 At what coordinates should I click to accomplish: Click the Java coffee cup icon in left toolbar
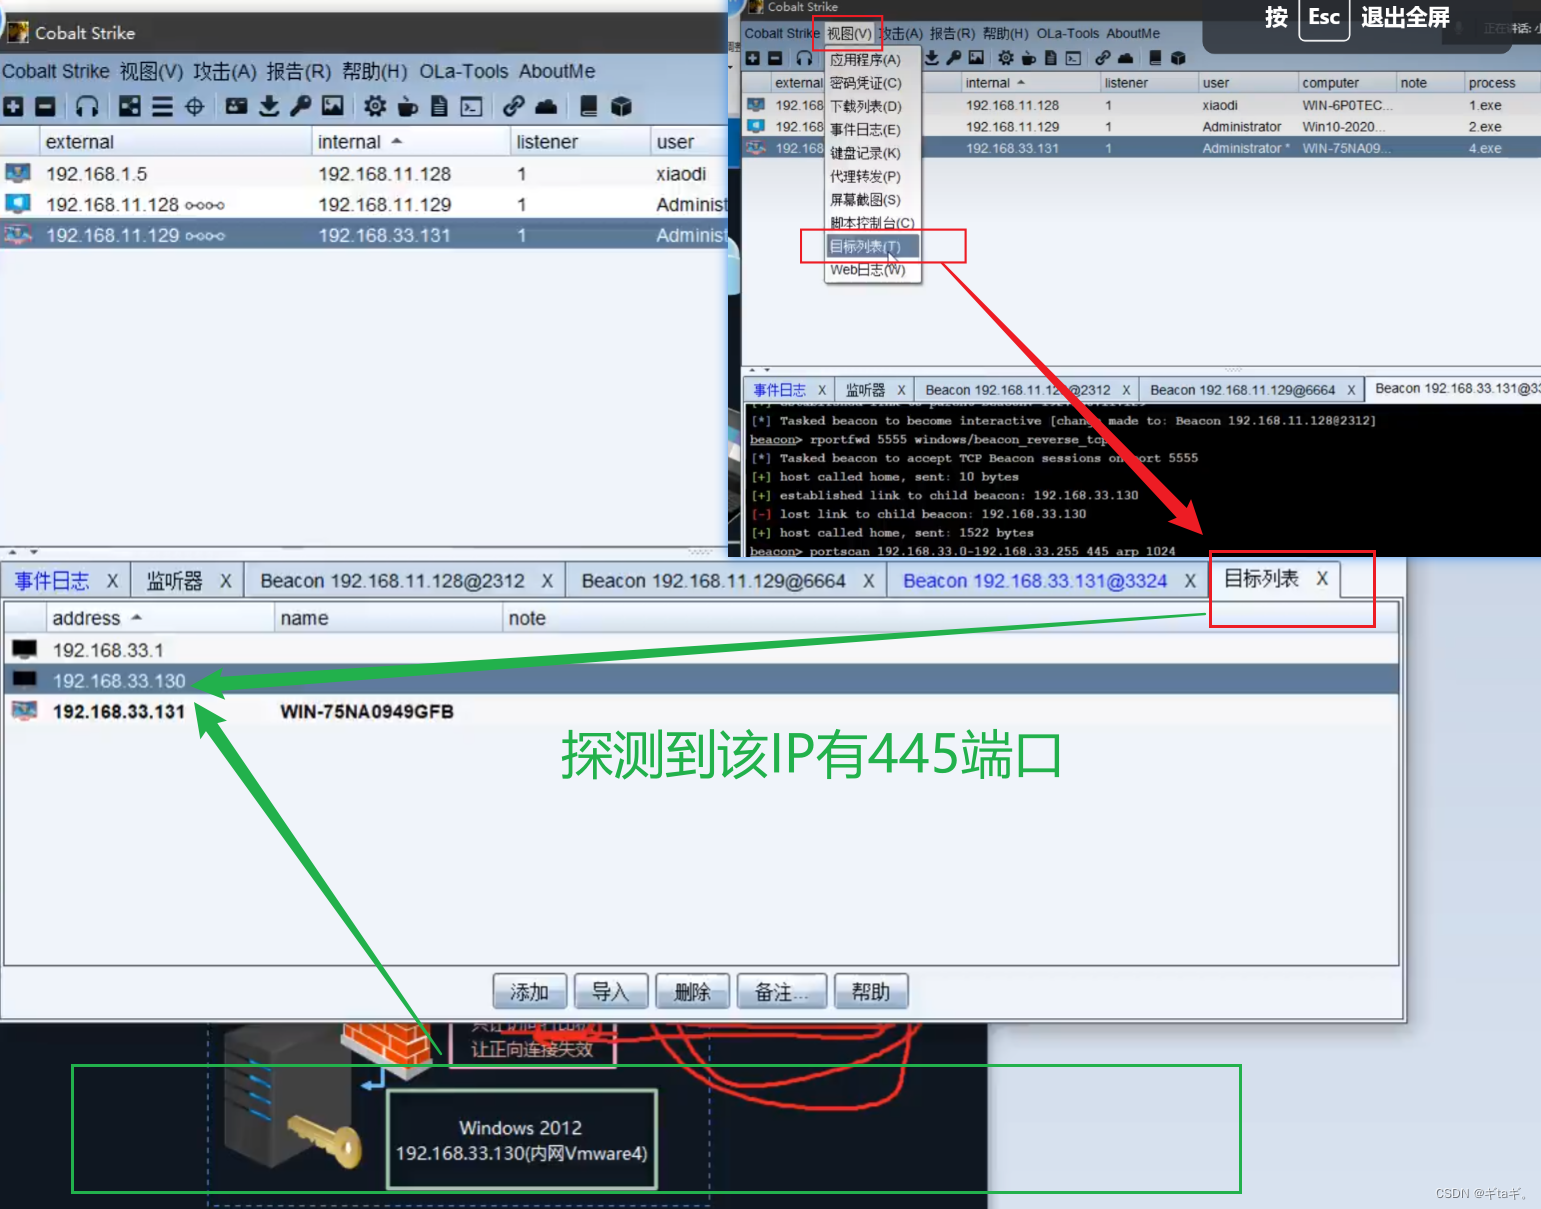click(407, 106)
